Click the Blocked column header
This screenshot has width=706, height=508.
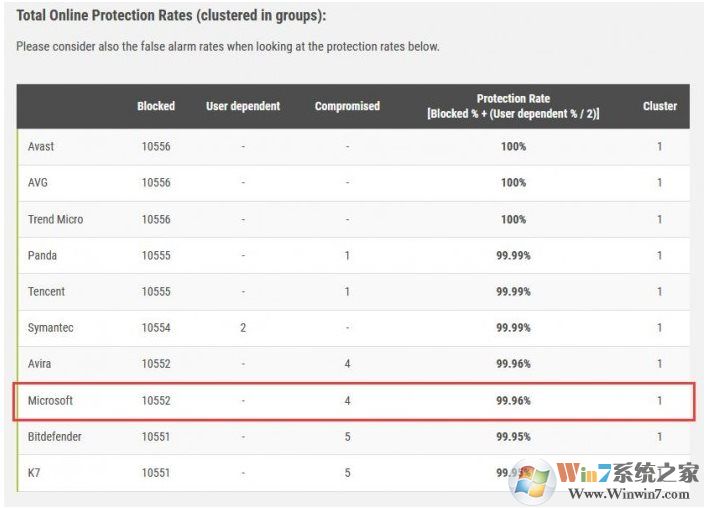(x=156, y=106)
